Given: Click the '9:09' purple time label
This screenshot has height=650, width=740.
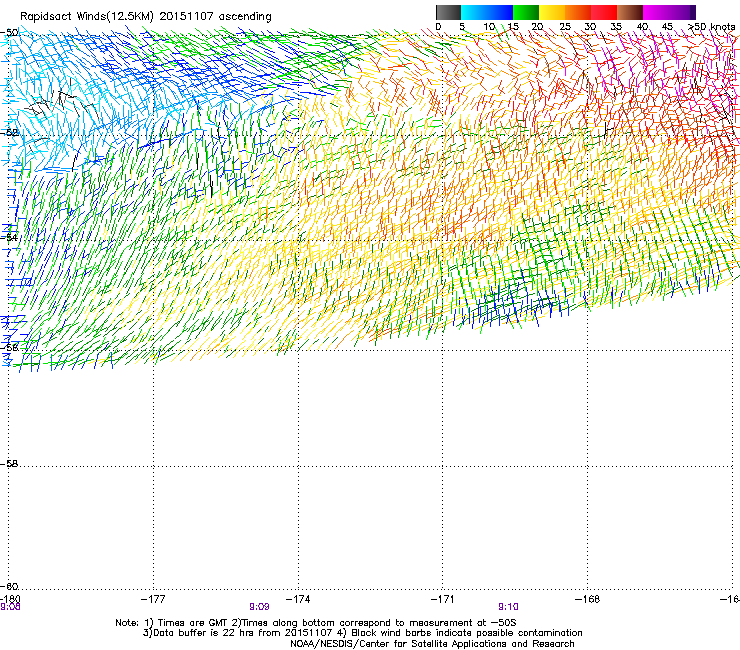Looking at the screenshot, I should click(x=259, y=607).
